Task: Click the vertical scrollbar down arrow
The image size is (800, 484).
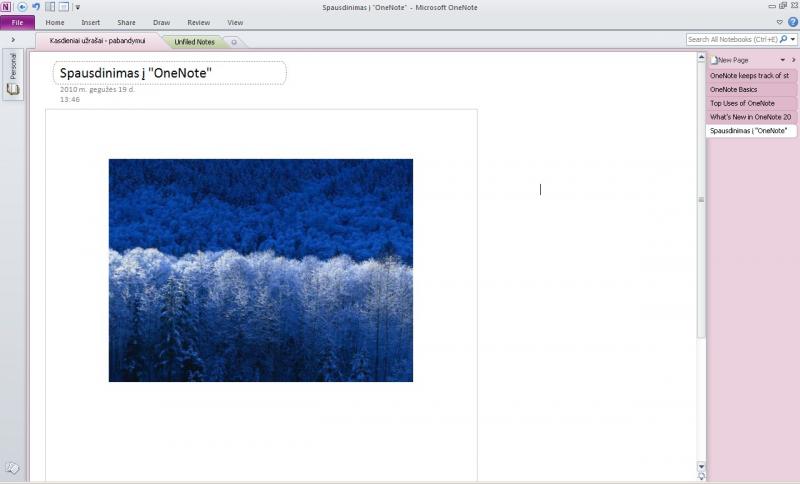Action: [701, 466]
